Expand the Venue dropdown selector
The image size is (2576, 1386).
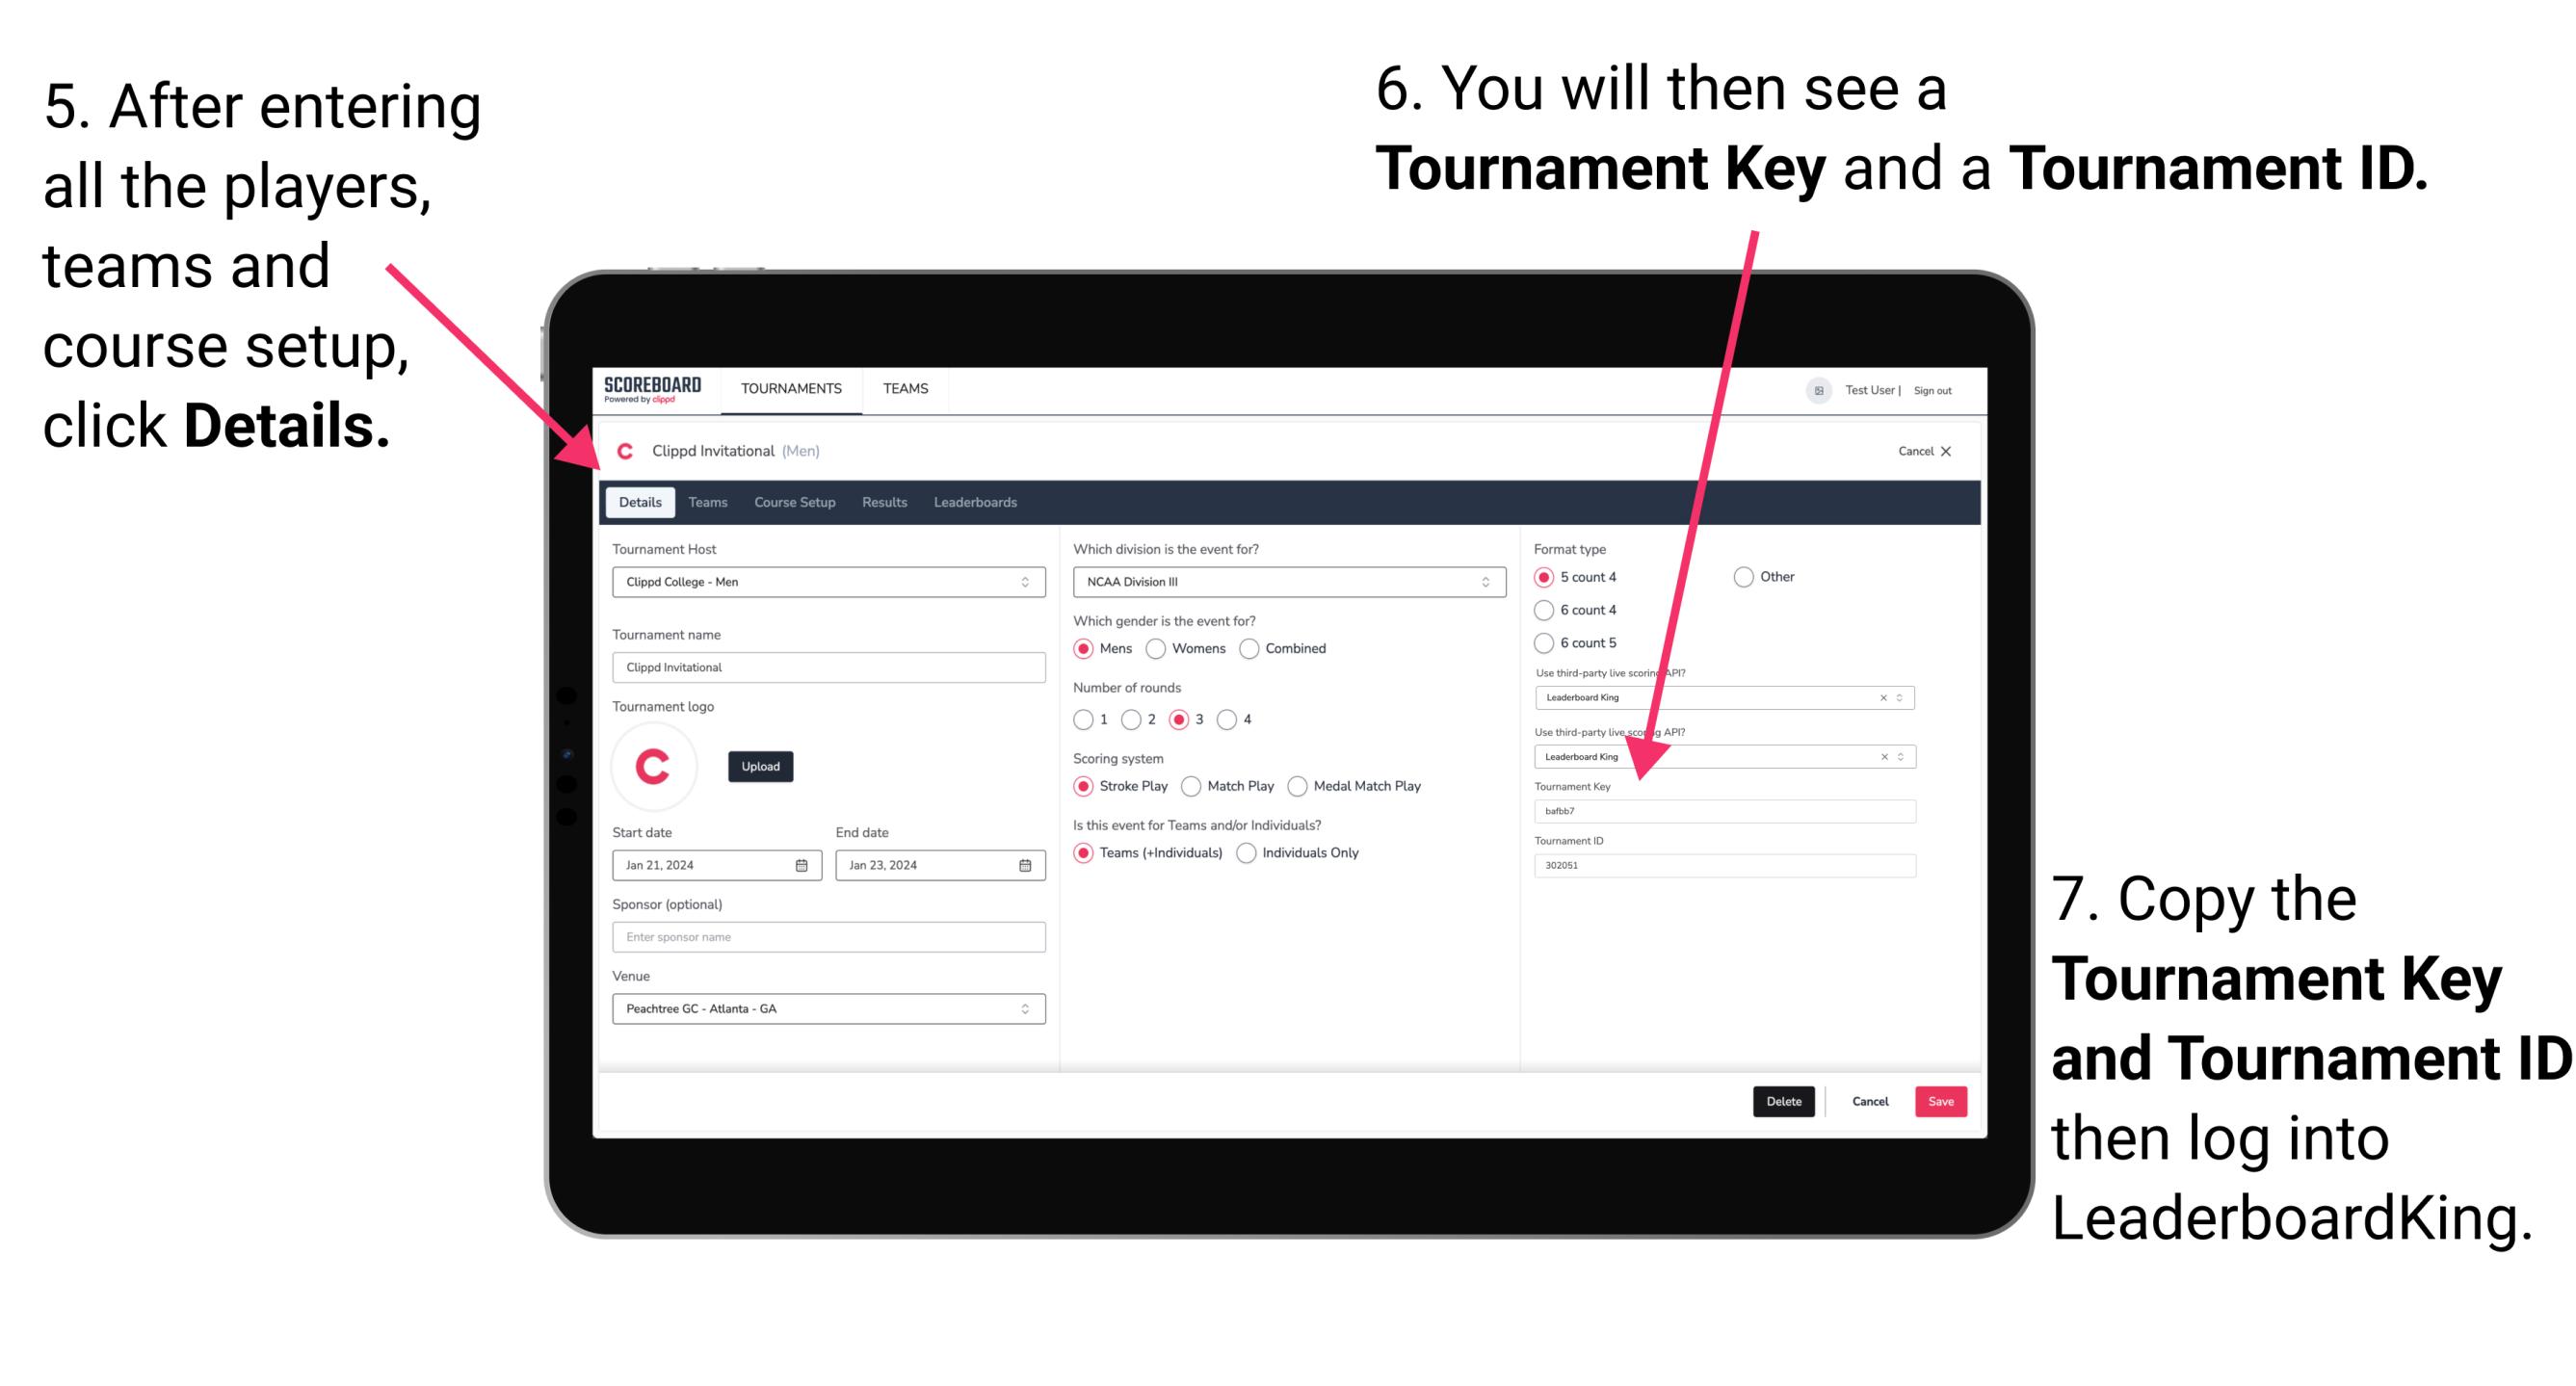coord(1024,1008)
